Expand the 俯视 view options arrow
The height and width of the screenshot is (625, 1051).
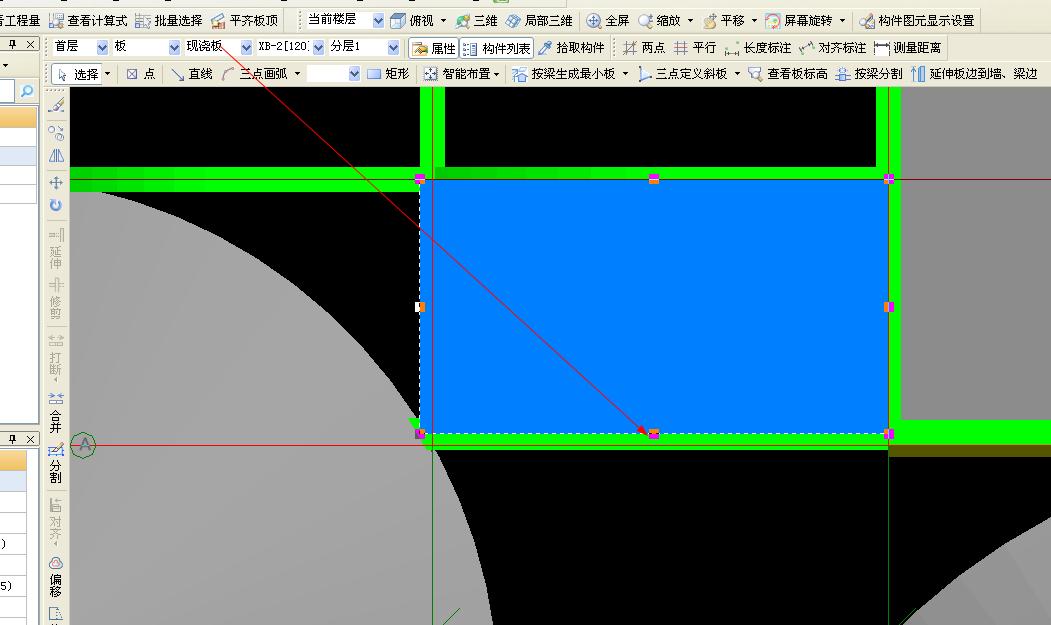(x=443, y=21)
